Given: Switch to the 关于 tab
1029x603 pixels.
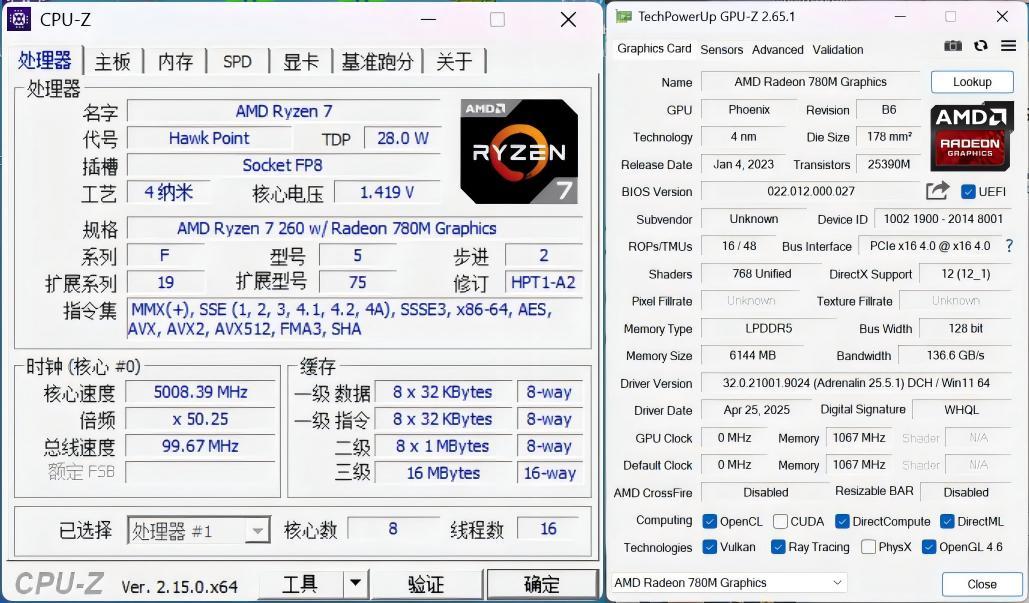Looking at the screenshot, I should click(454, 62).
